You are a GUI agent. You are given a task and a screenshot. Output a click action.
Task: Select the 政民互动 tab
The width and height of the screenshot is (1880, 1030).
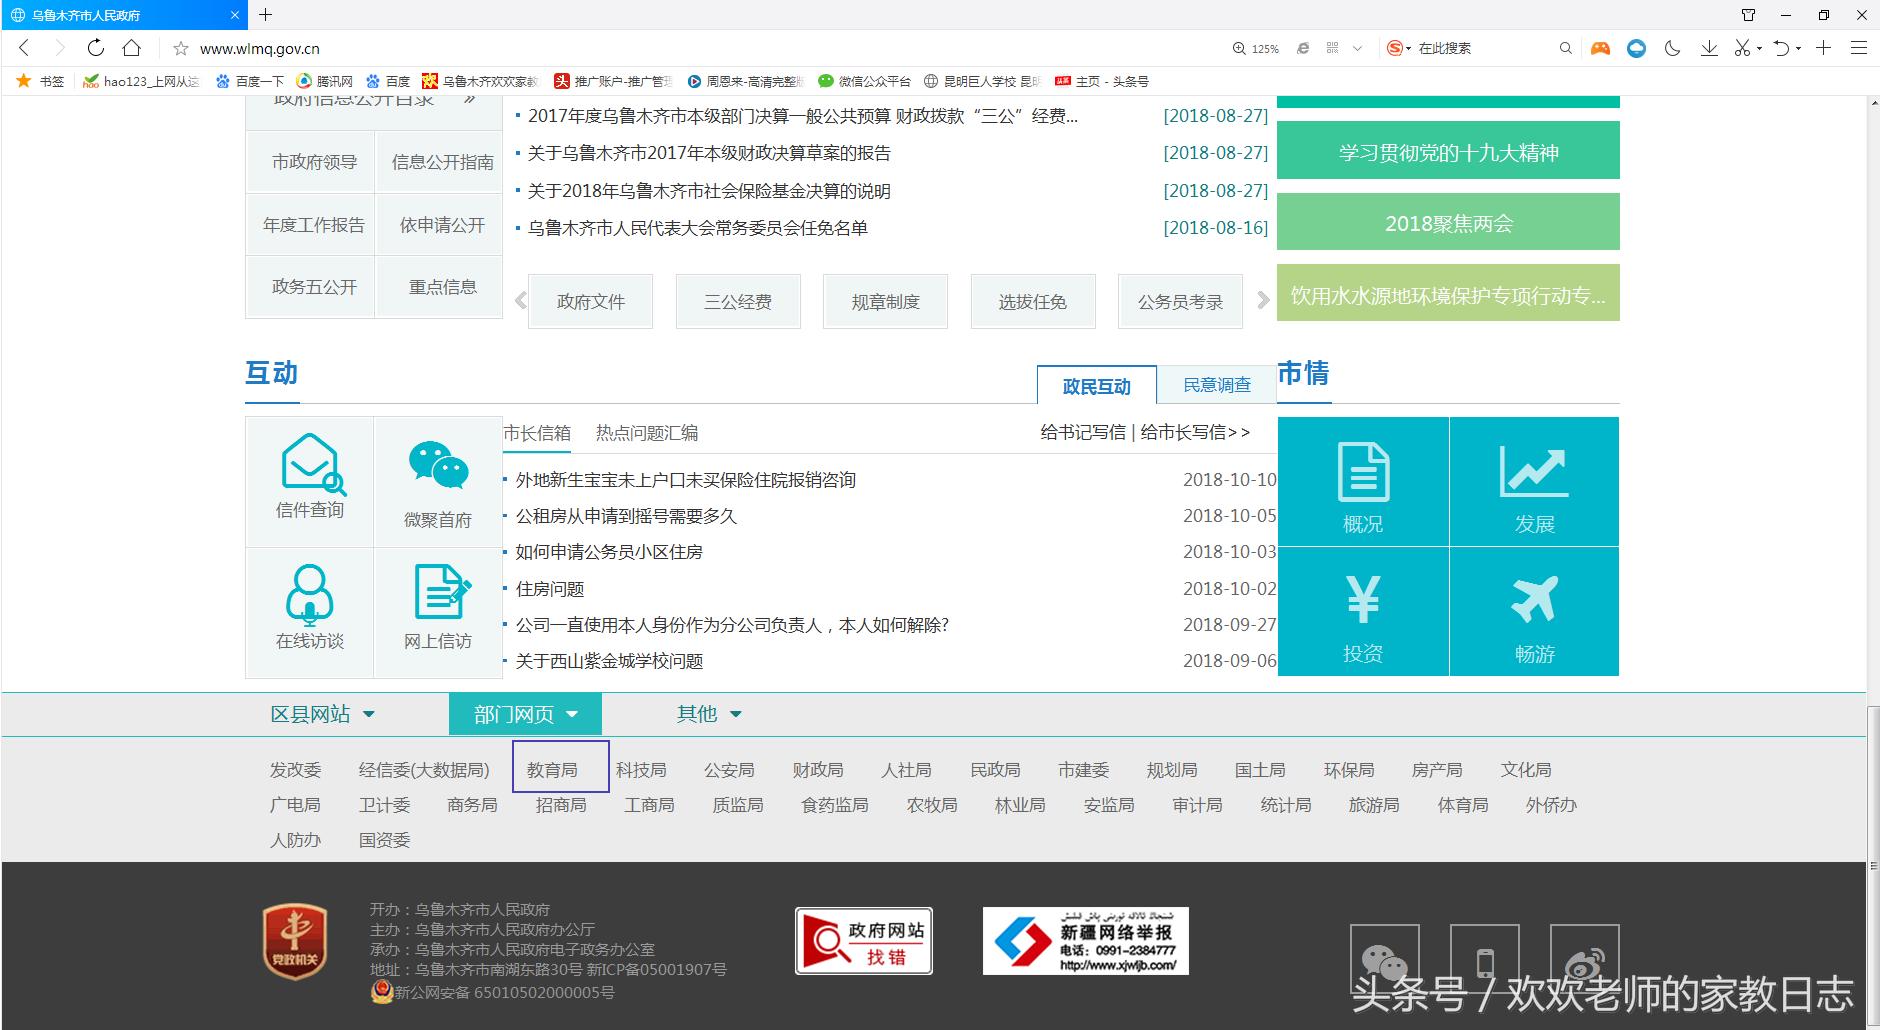coord(1097,386)
